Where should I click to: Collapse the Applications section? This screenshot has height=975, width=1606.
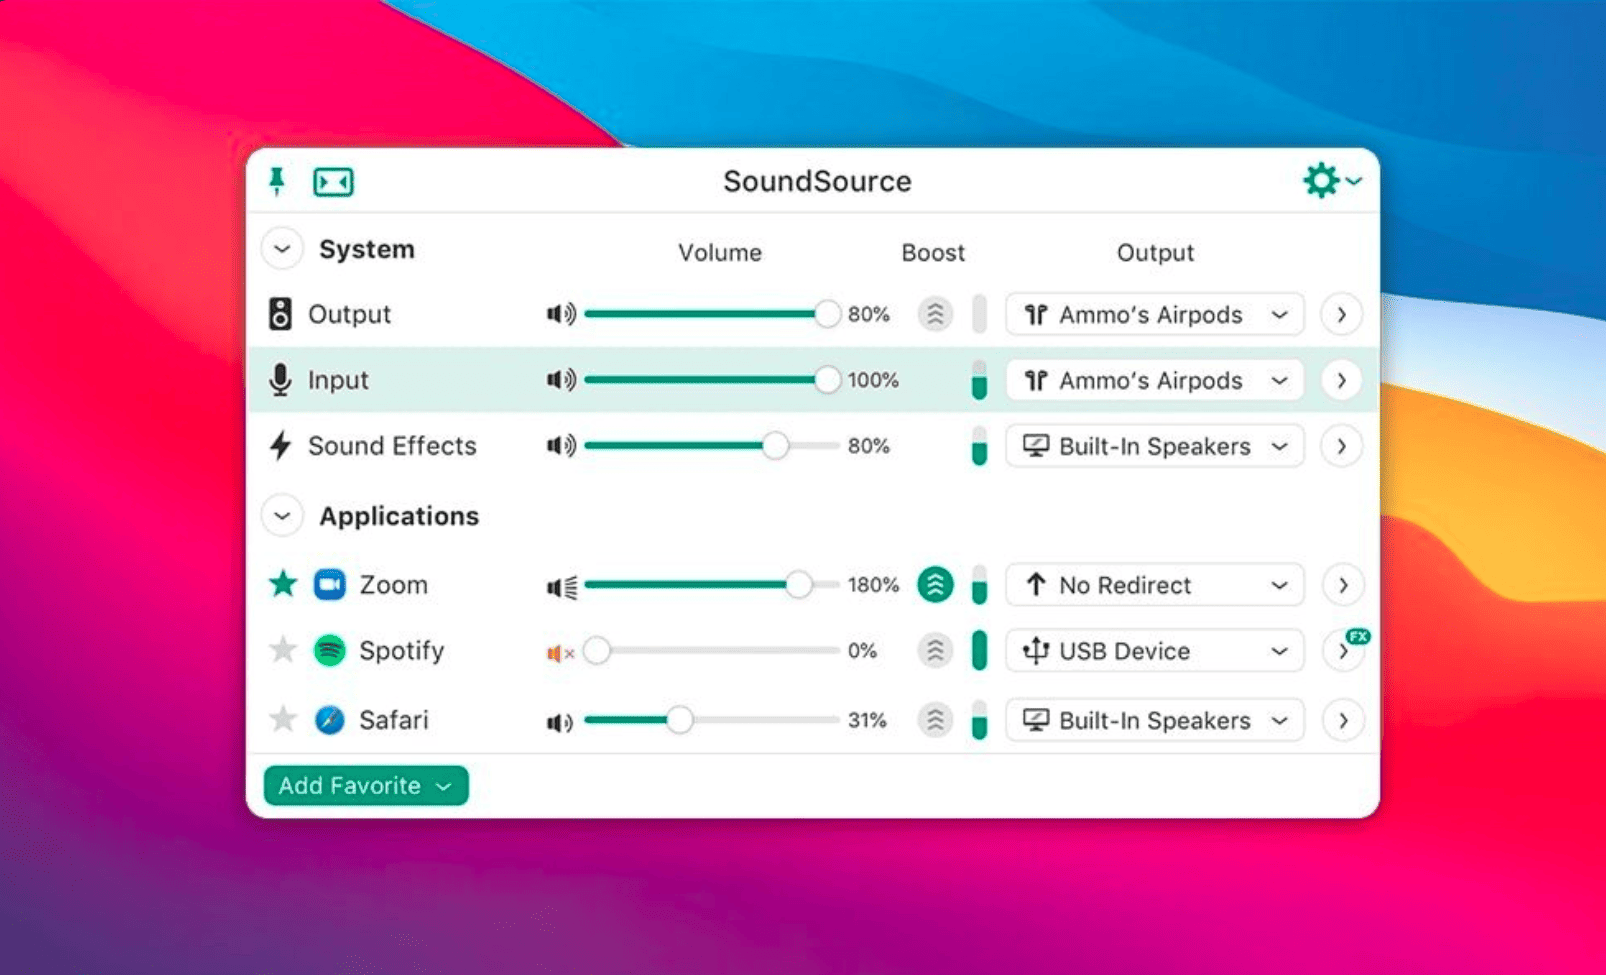point(282,516)
